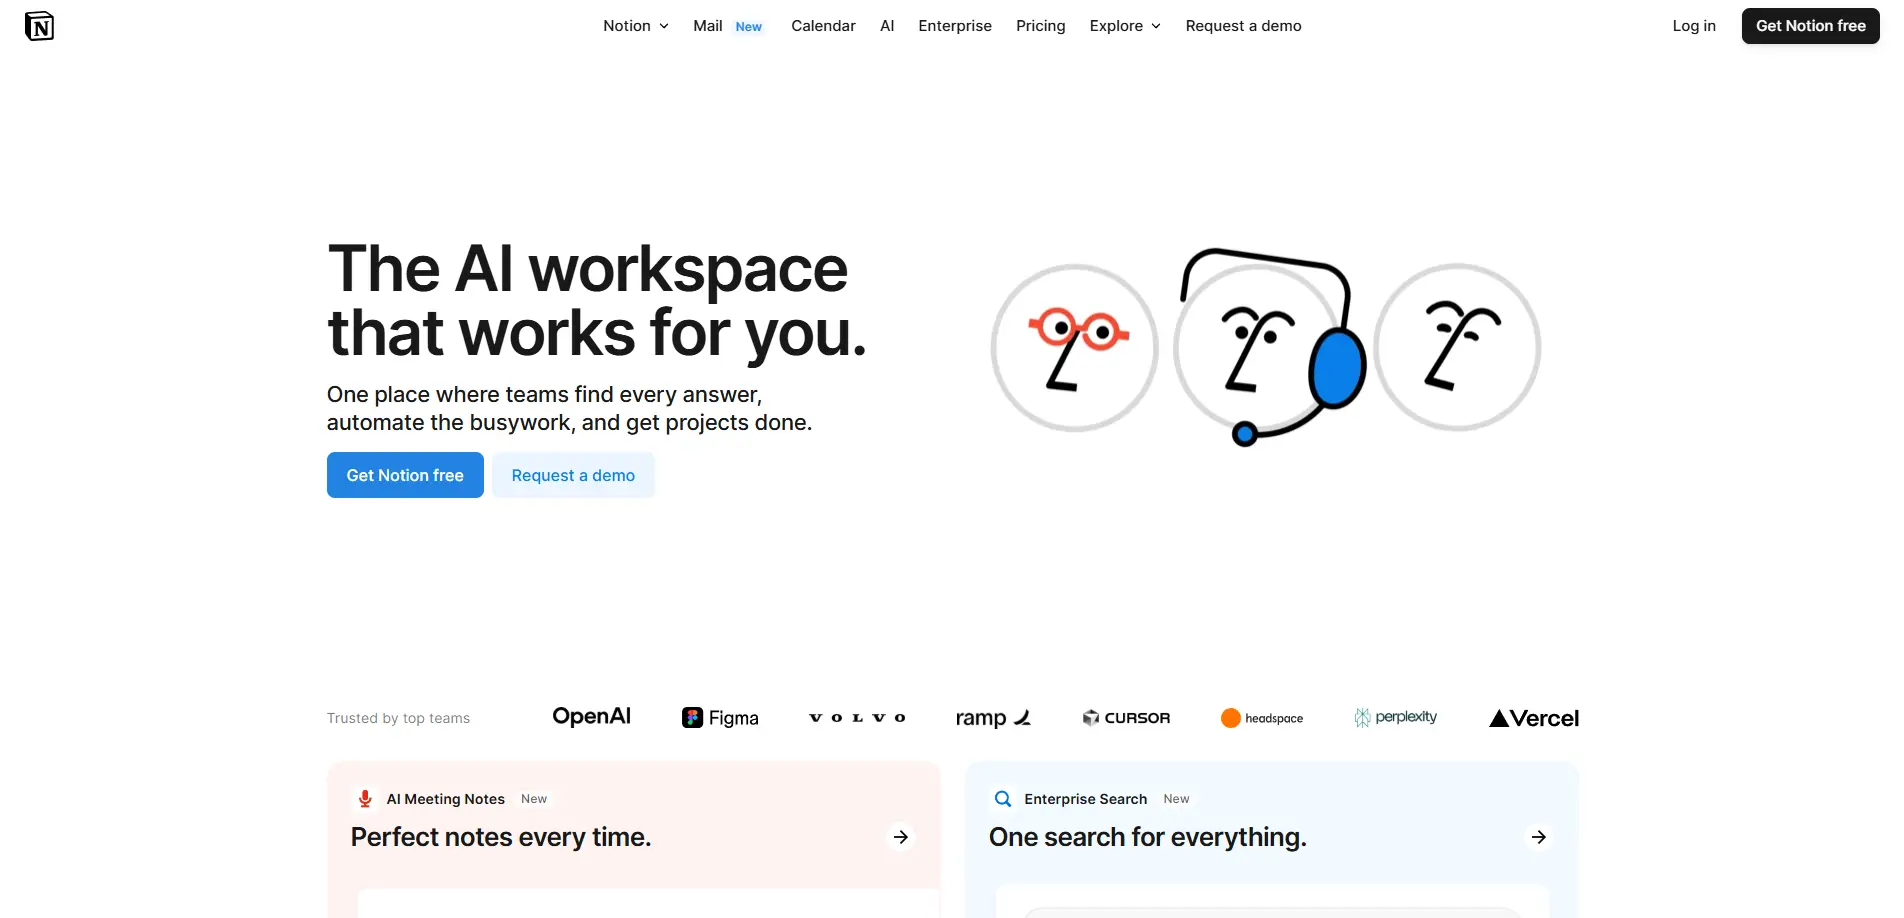Expand the Notion dropdown menu
The image size is (1904, 918).
[x=636, y=26]
